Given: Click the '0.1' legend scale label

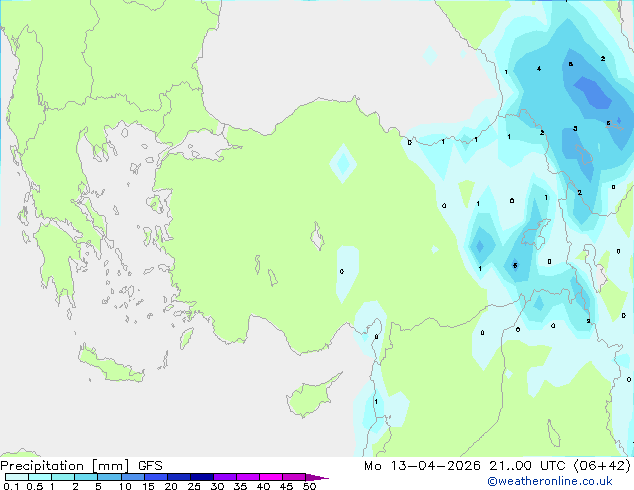Looking at the screenshot, I should click(11, 486).
